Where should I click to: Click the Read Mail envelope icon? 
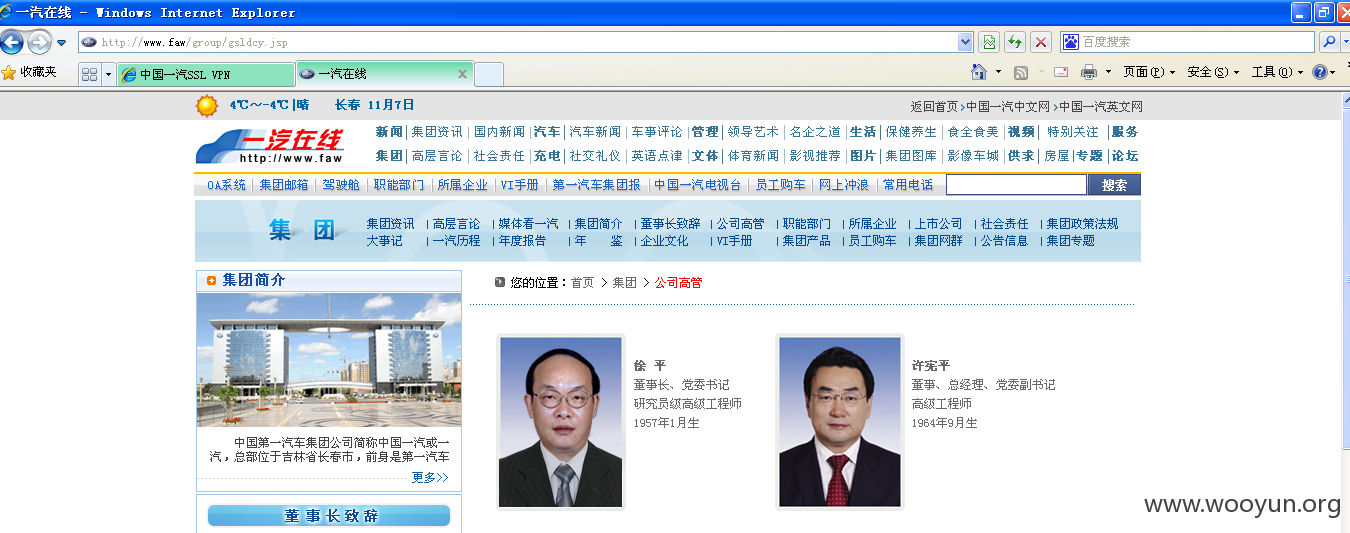pos(1061,72)
